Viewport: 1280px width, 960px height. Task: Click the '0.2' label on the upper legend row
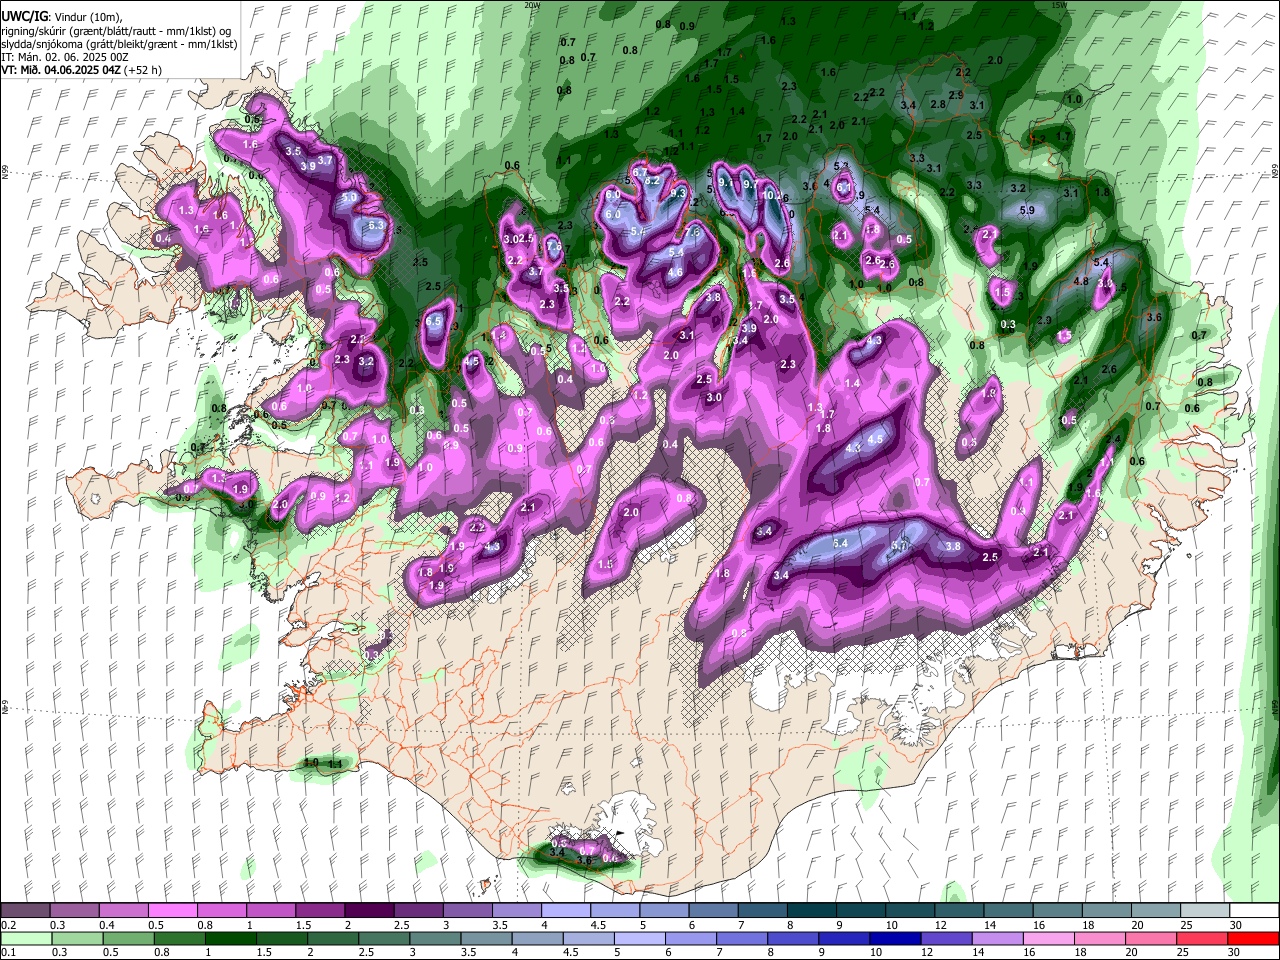coord(8,925)
